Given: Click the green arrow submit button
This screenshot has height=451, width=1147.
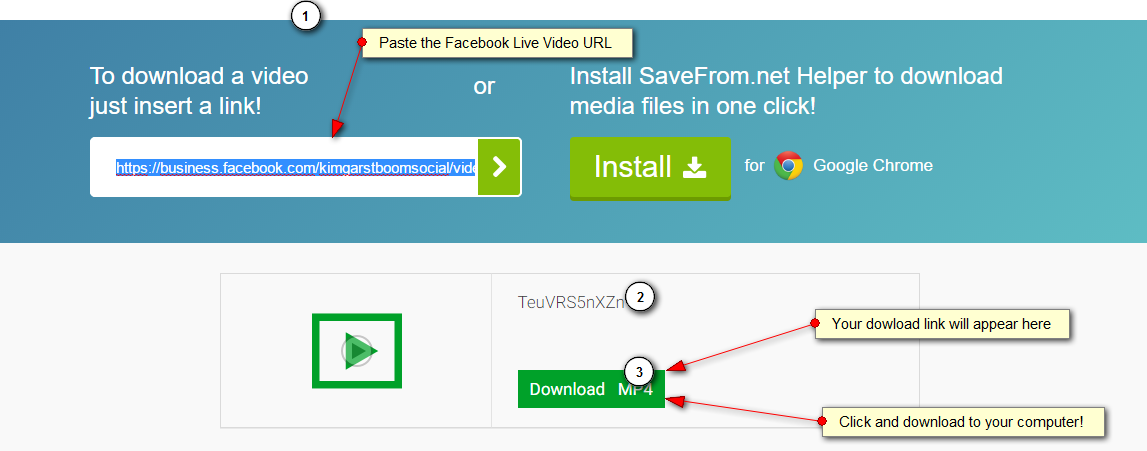Looking at the screenshot, I should pos(500,167).
